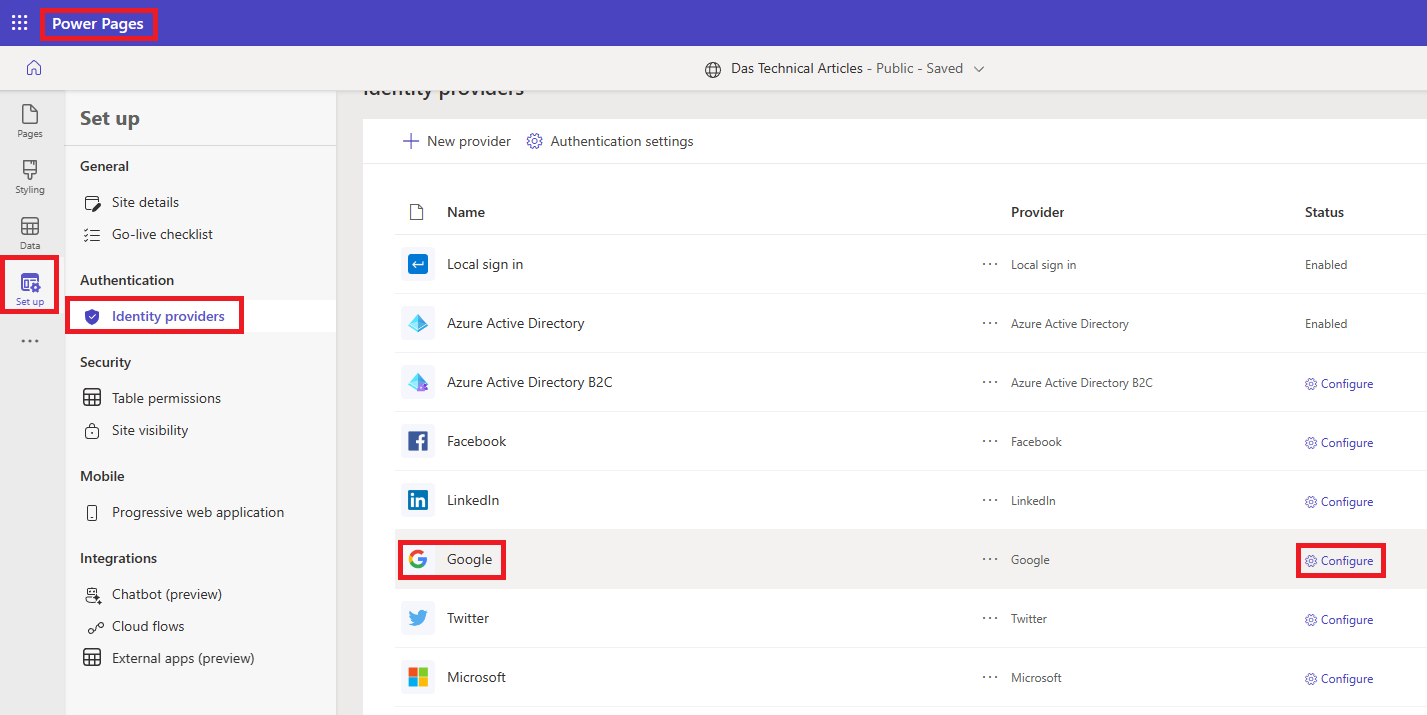Configure the Facebook provider
This screenshot has width=1427, height=715.
pyautogui.click(x=1339, y=443)
